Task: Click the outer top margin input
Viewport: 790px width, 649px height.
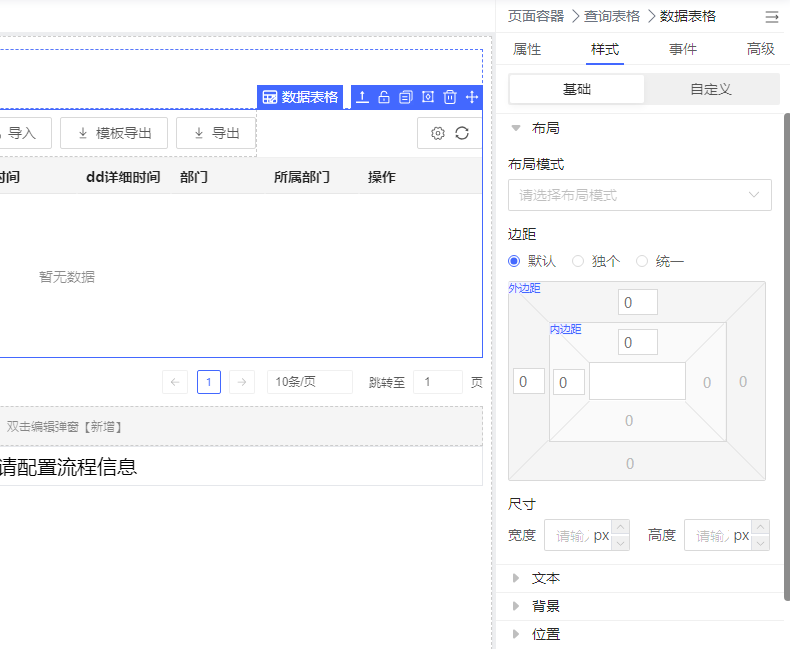Action: click(x=638, y=302)
